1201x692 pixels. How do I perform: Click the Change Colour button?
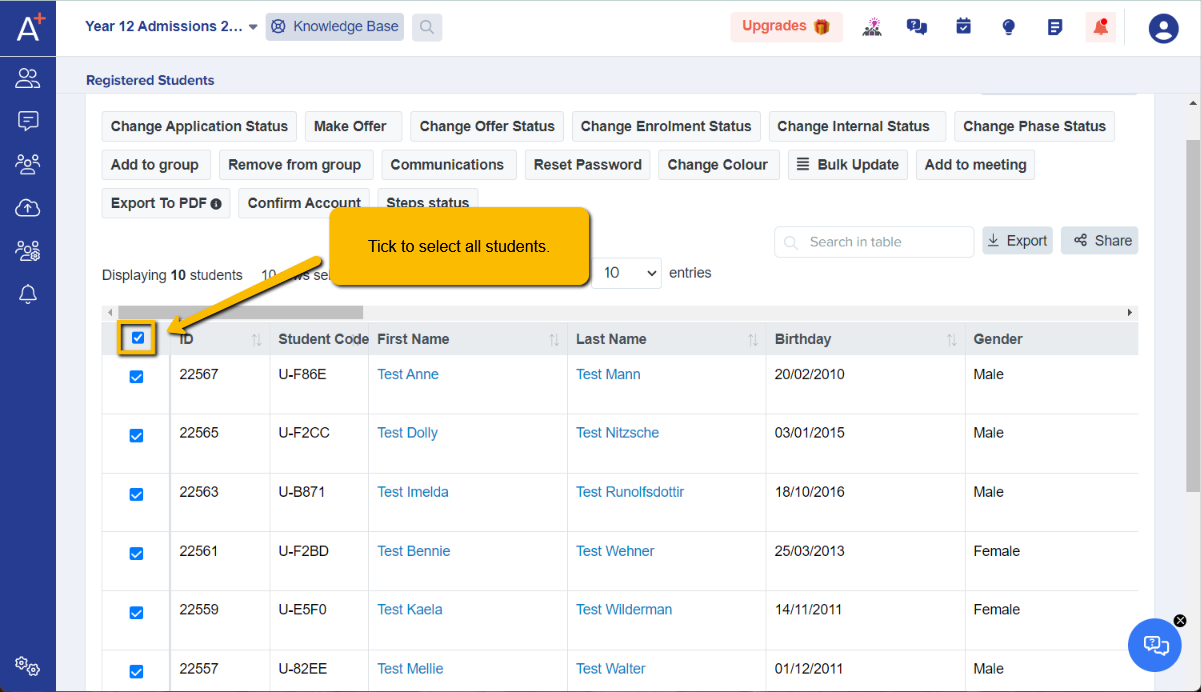coord(719,165)
